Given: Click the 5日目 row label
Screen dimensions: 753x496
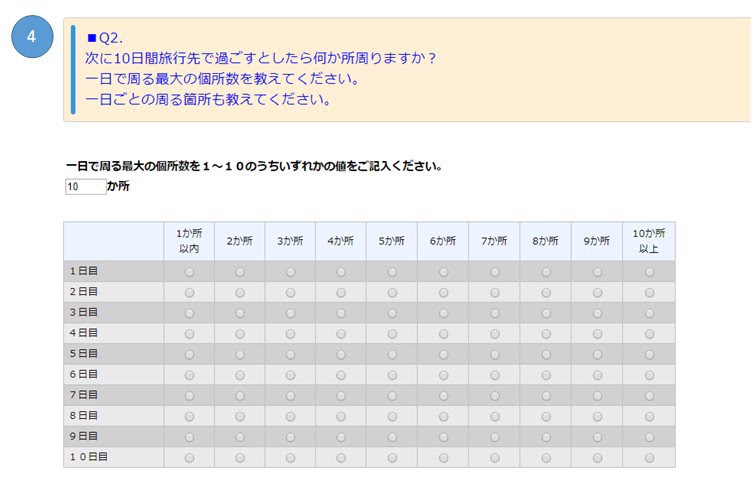Looking at the screenshot, I should click(84, 353).
